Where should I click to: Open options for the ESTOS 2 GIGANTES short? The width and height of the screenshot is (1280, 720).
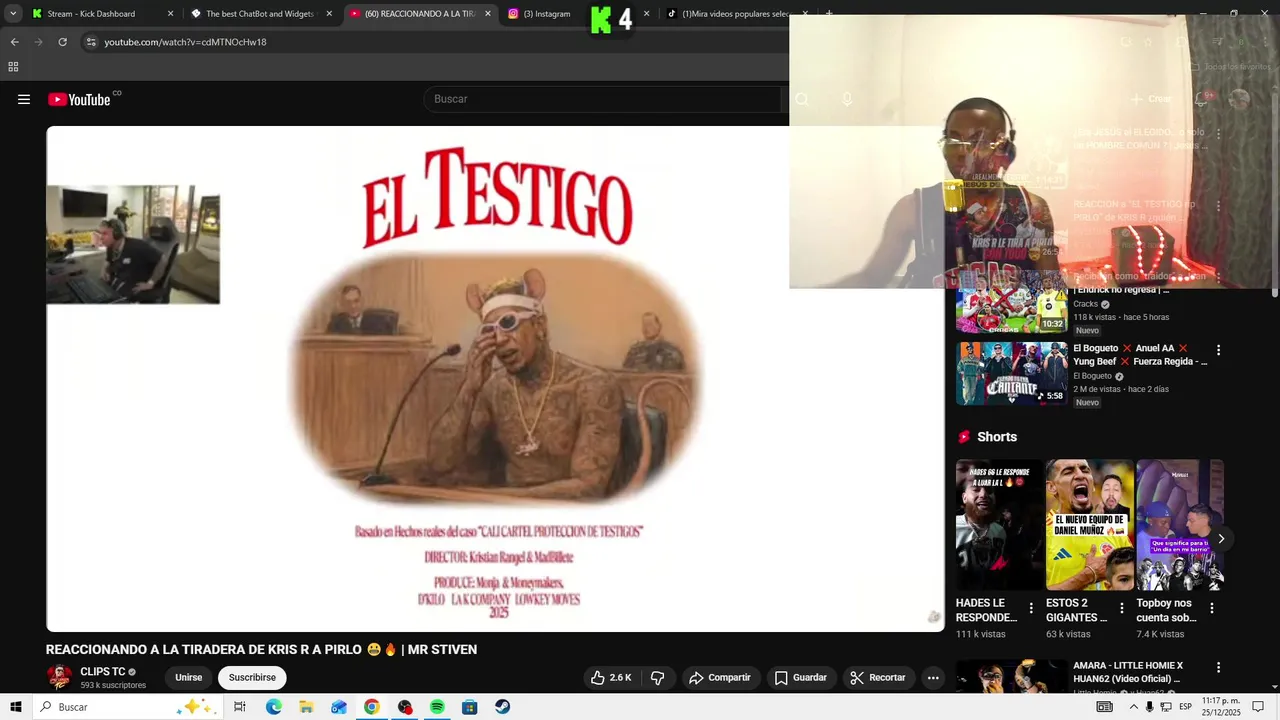click(1121, 608)
